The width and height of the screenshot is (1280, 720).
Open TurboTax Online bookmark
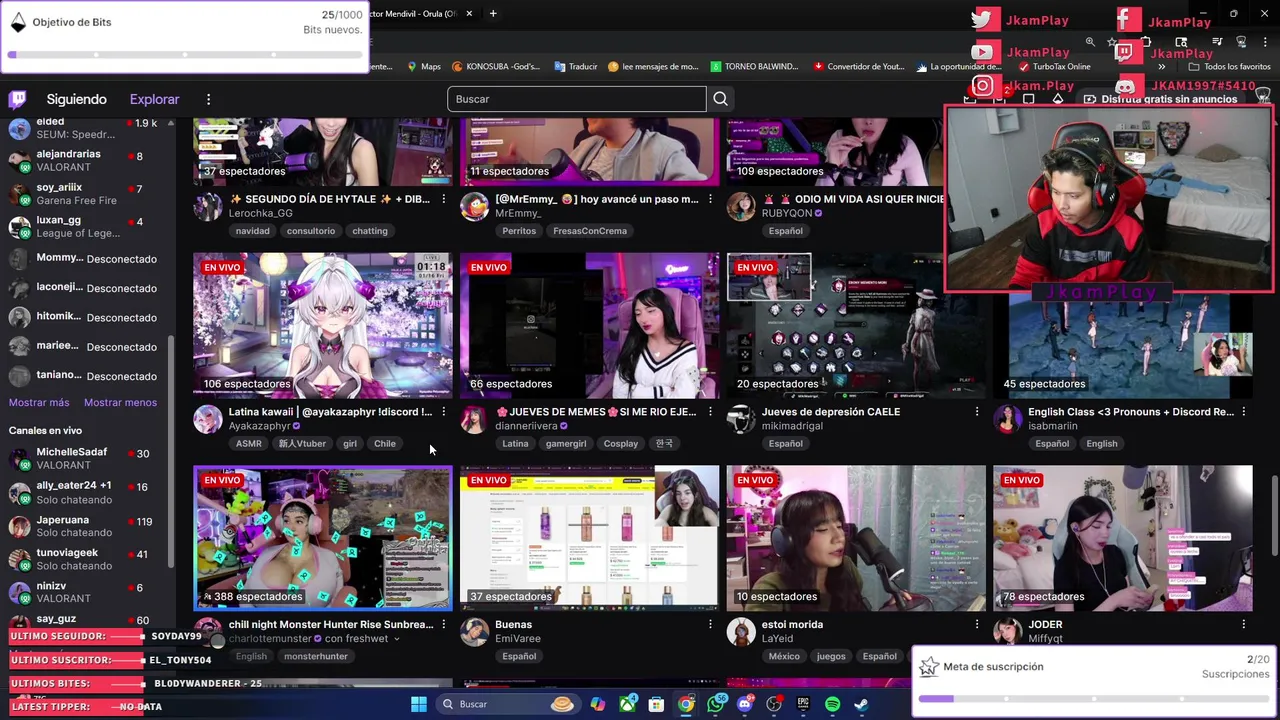click(x=1055, y=67)
